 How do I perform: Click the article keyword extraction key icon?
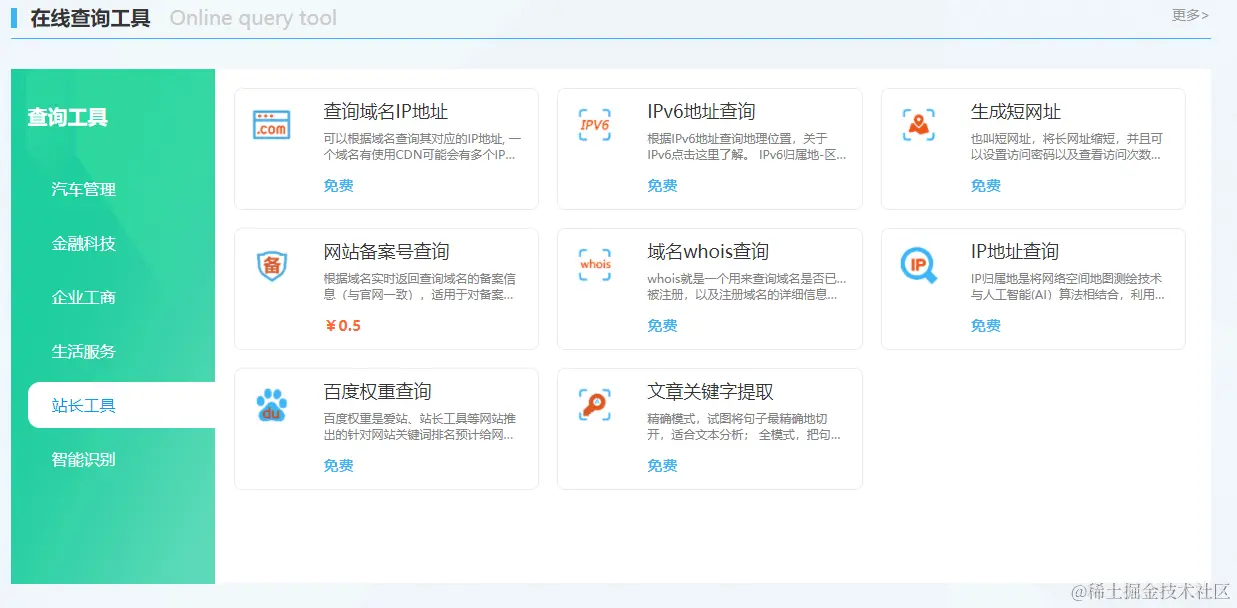[x=595, y=405]
